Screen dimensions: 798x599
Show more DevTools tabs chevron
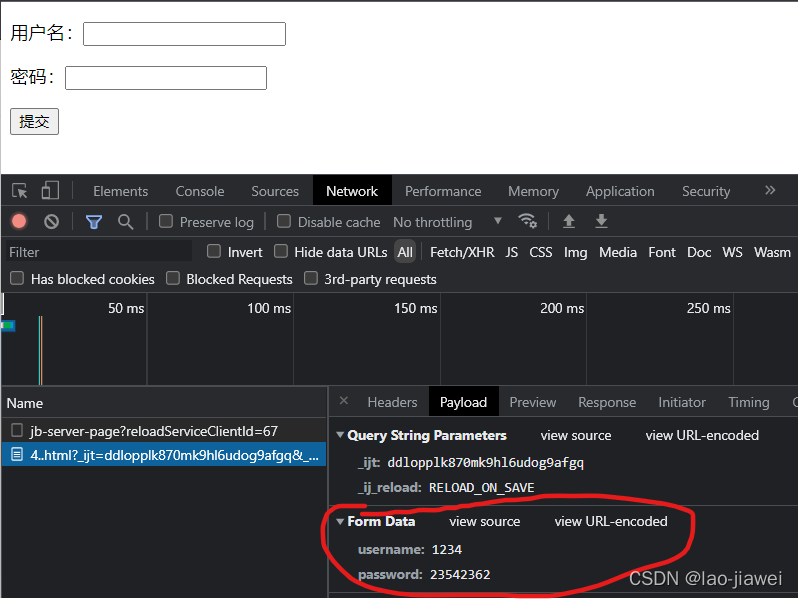point(770,190)
